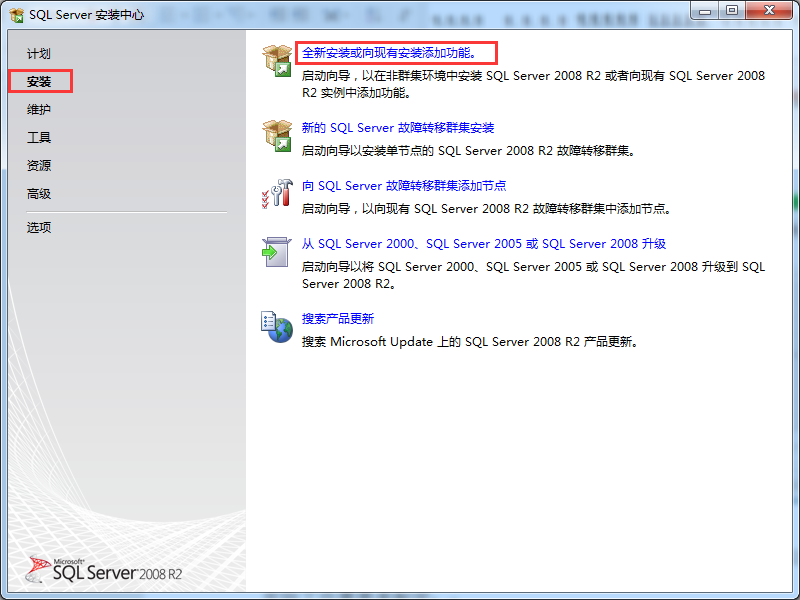
Task: Open the 选项 page
Action: click(39, 227)
